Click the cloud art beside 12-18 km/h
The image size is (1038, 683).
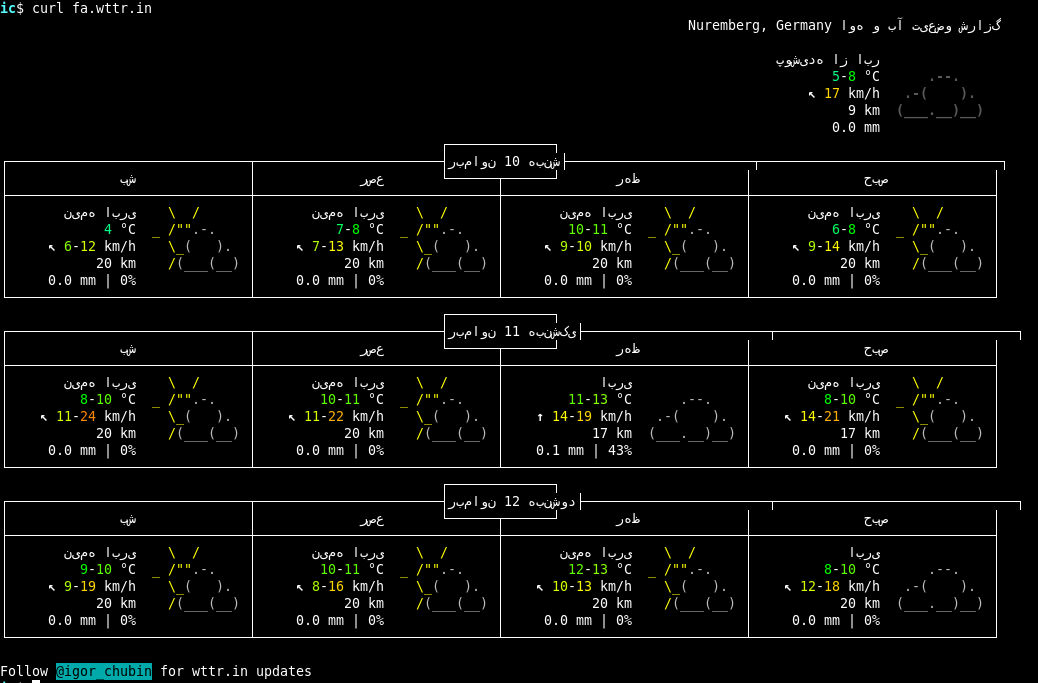pyautogui.click(x=940, y=587)
